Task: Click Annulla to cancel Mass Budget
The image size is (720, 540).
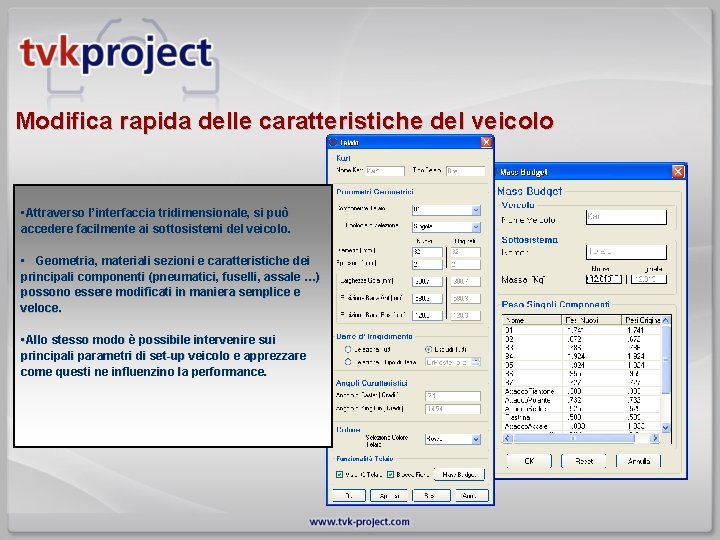Action: click(x=638, y=461)
